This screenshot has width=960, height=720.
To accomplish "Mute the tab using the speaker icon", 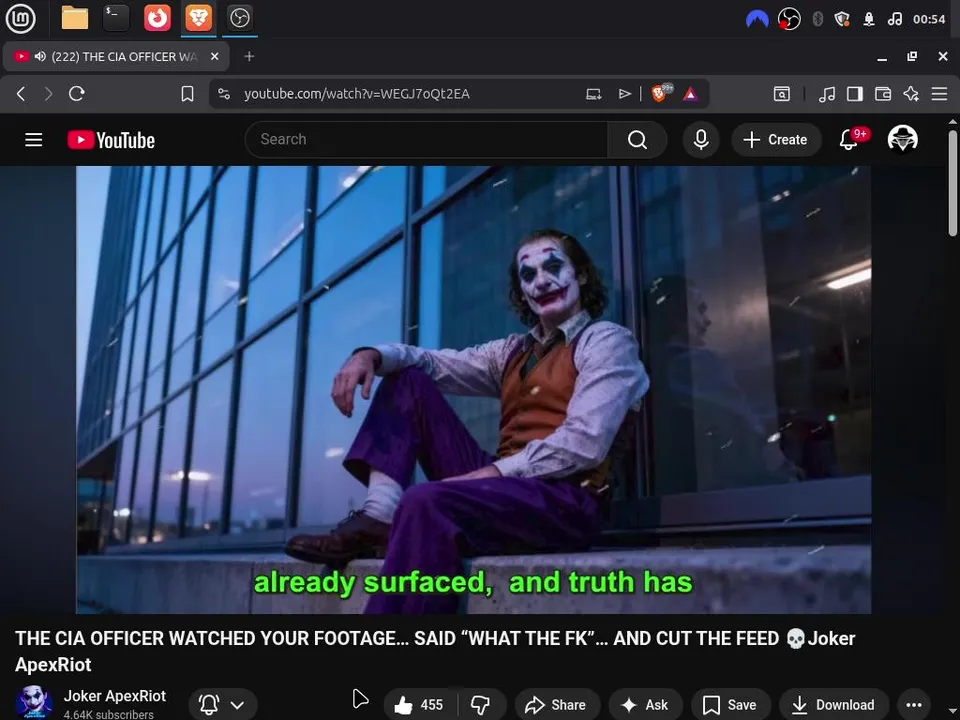I will (x=40, y=56).
